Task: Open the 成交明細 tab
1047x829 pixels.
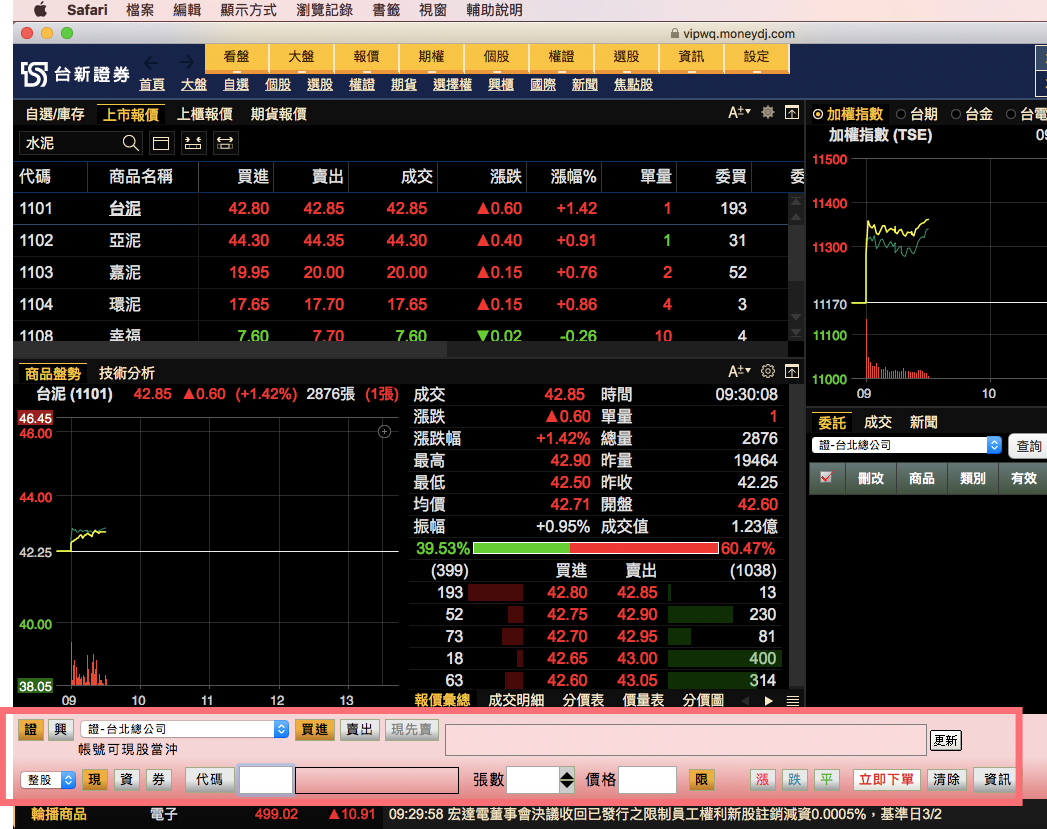Action: tap(516, 700)
